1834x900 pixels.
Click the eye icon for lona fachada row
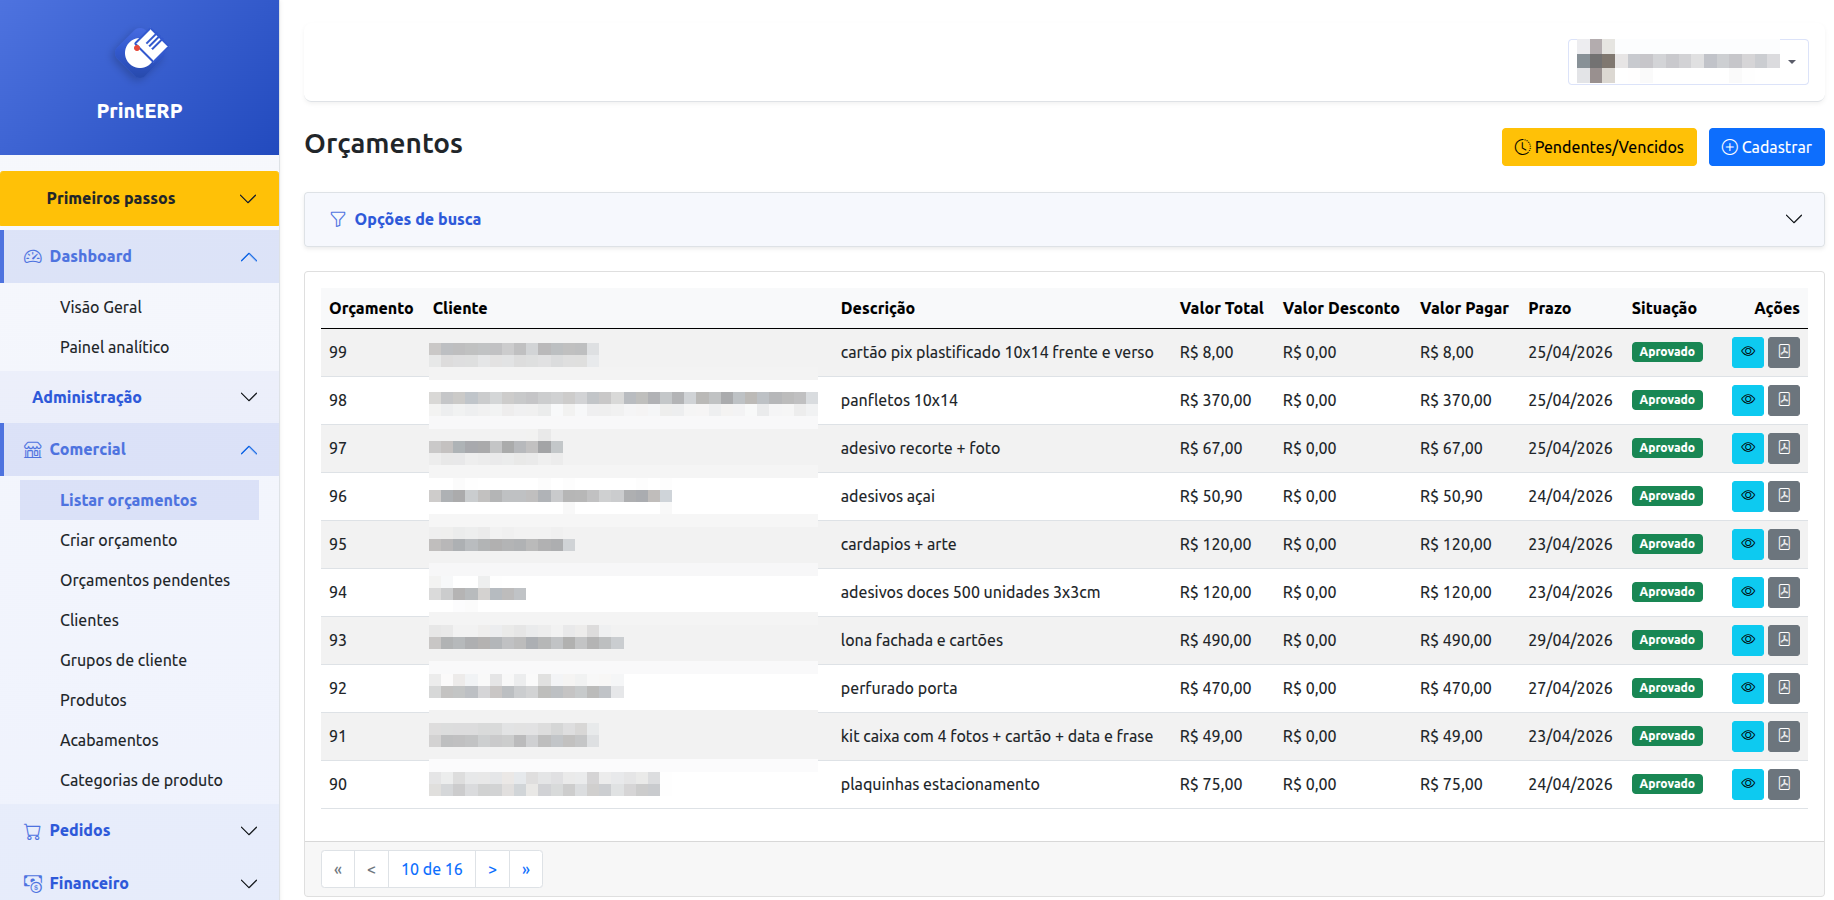(1747, 640)
